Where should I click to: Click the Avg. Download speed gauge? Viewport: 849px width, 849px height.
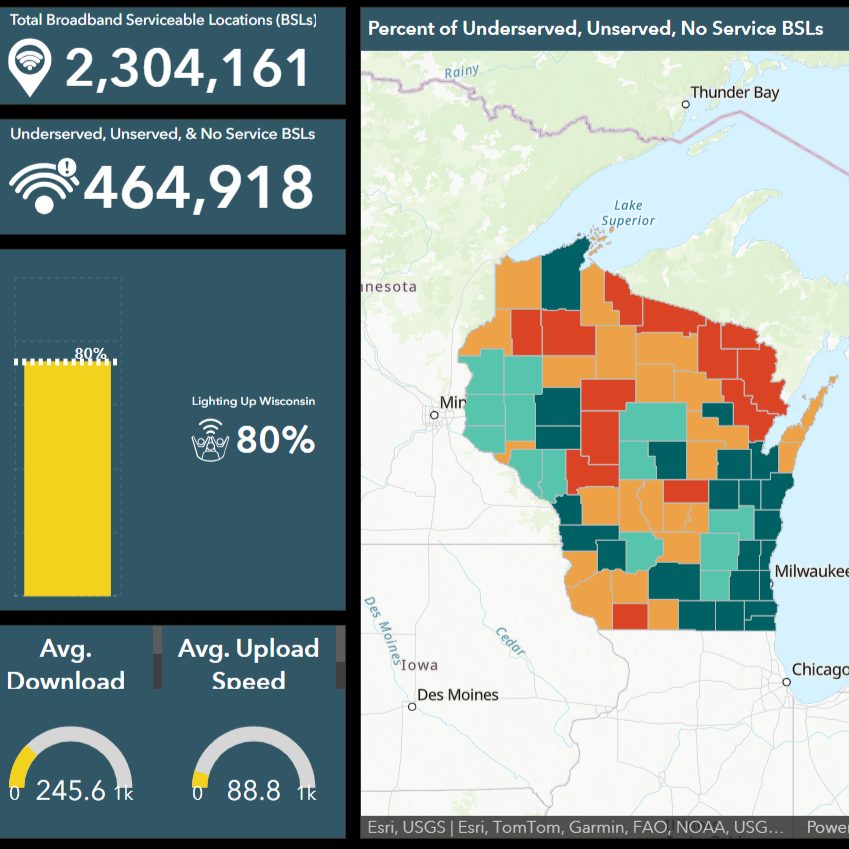(70, 770)
